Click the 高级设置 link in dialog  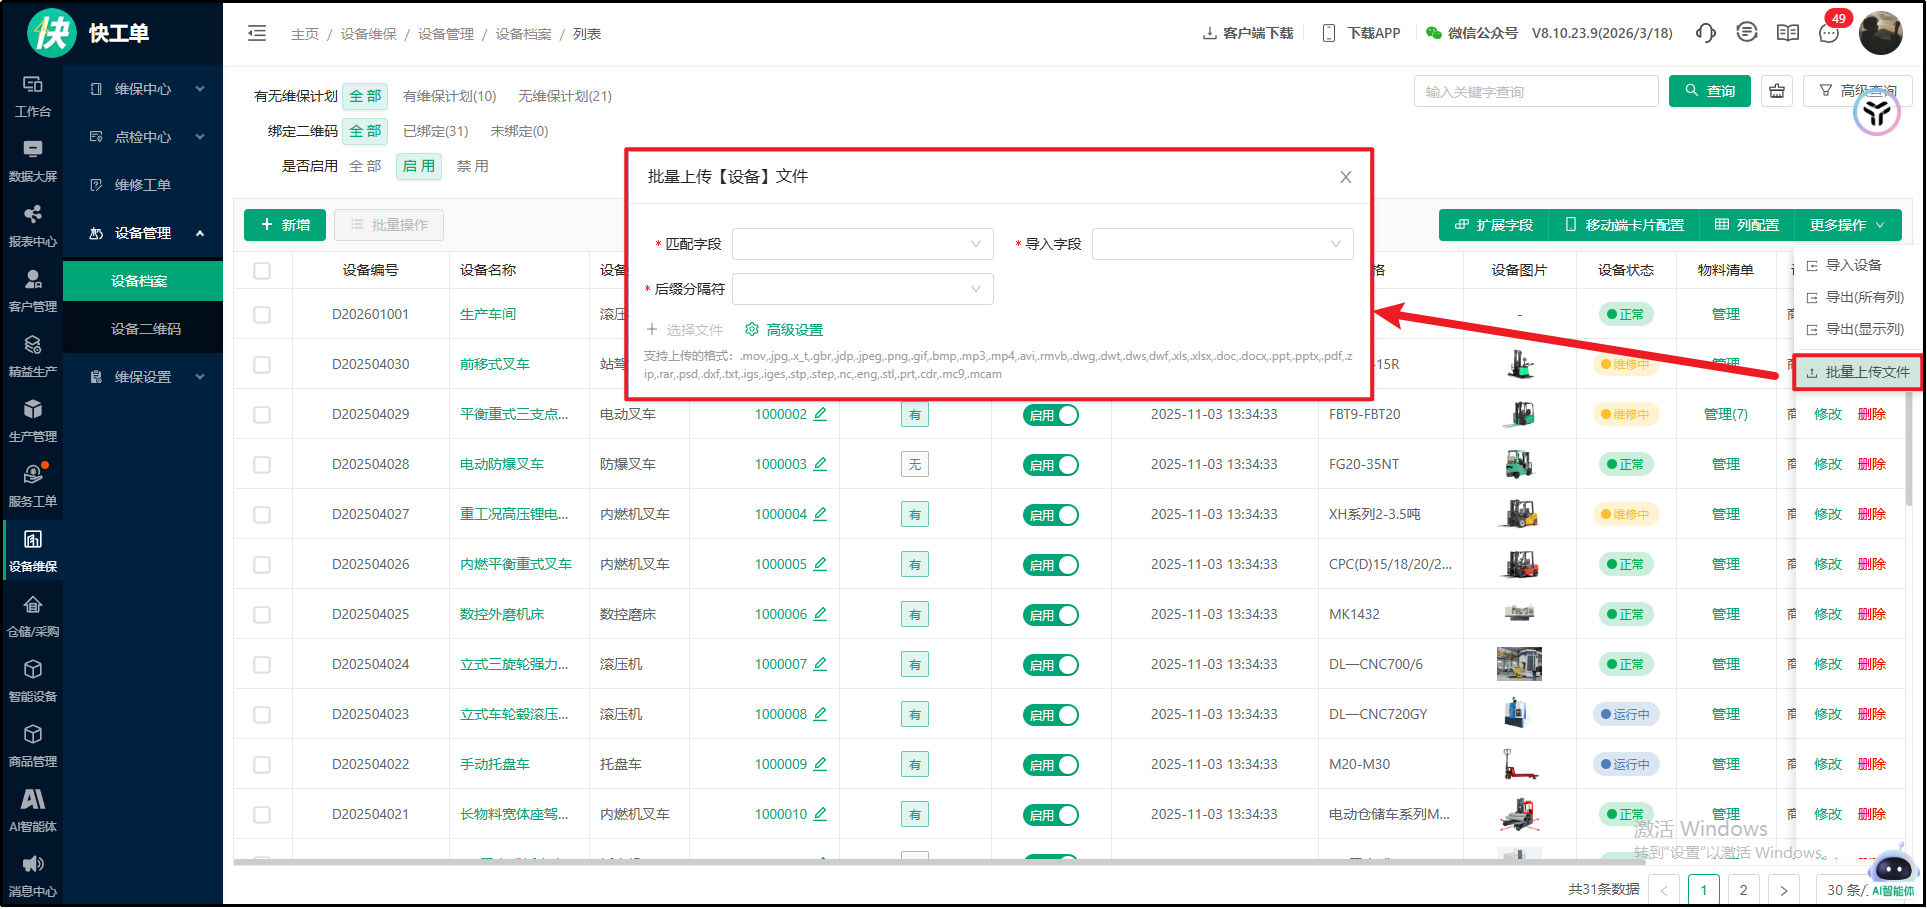(x=784, y=330)
